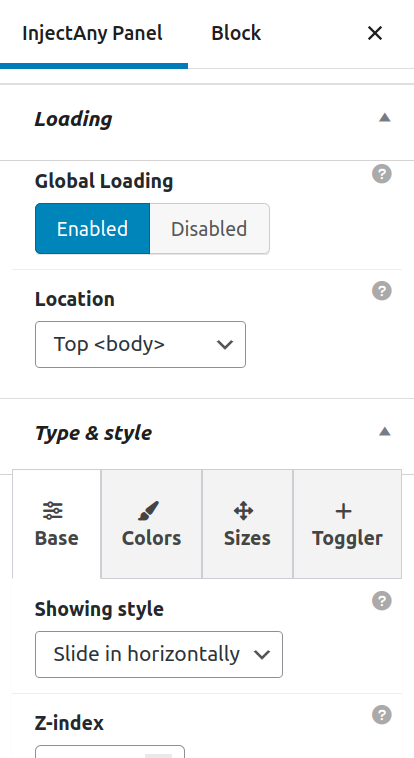The width and height of the screenshot is (414, 758).
Task: Click the plus icon on the Toggler tab
Action: (343, 511)
